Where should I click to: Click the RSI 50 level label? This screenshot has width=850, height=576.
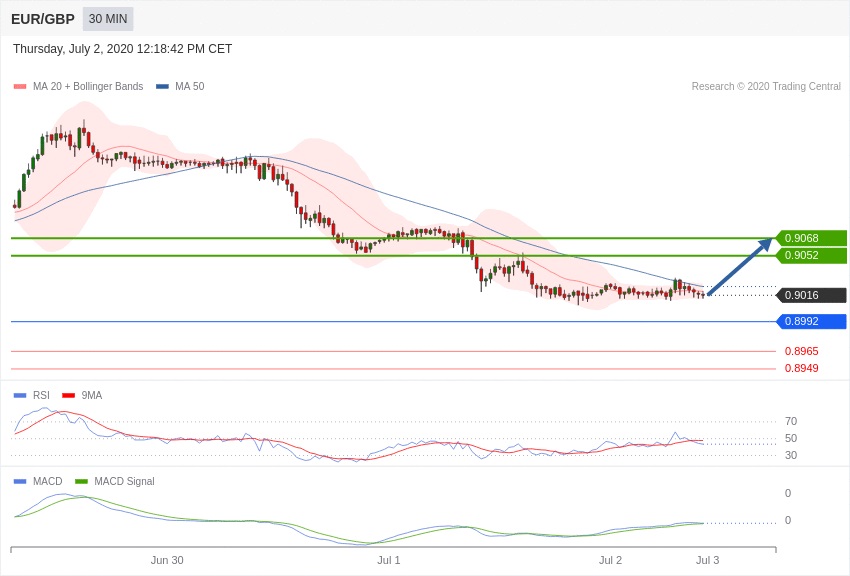791,438
